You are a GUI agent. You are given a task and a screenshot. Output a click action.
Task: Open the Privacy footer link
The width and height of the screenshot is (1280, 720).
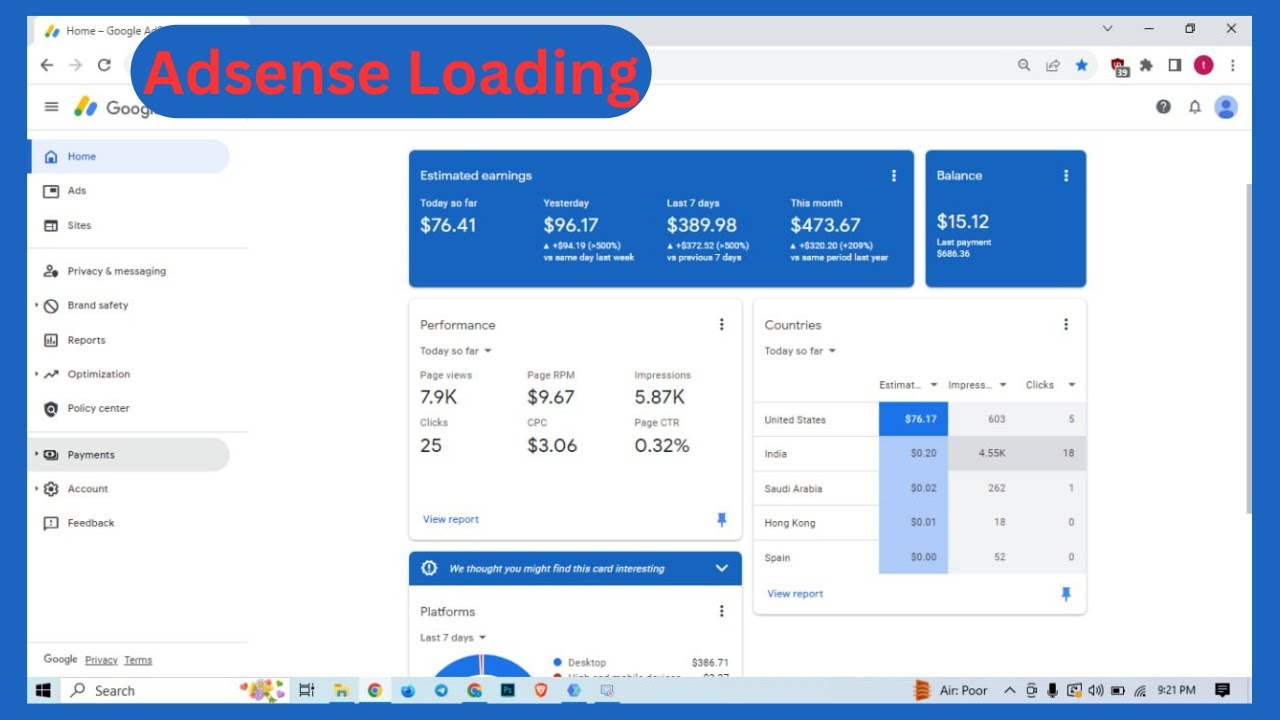(101, 660)
